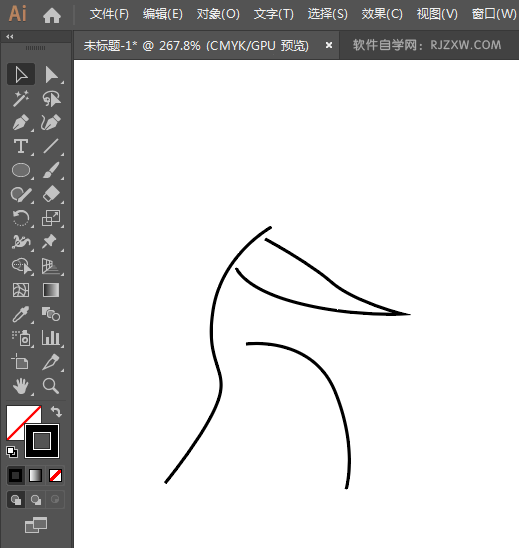This screenshot has width=519, height=548.
Task: Click the Stroke color swatch
Action: pos(42,441)
